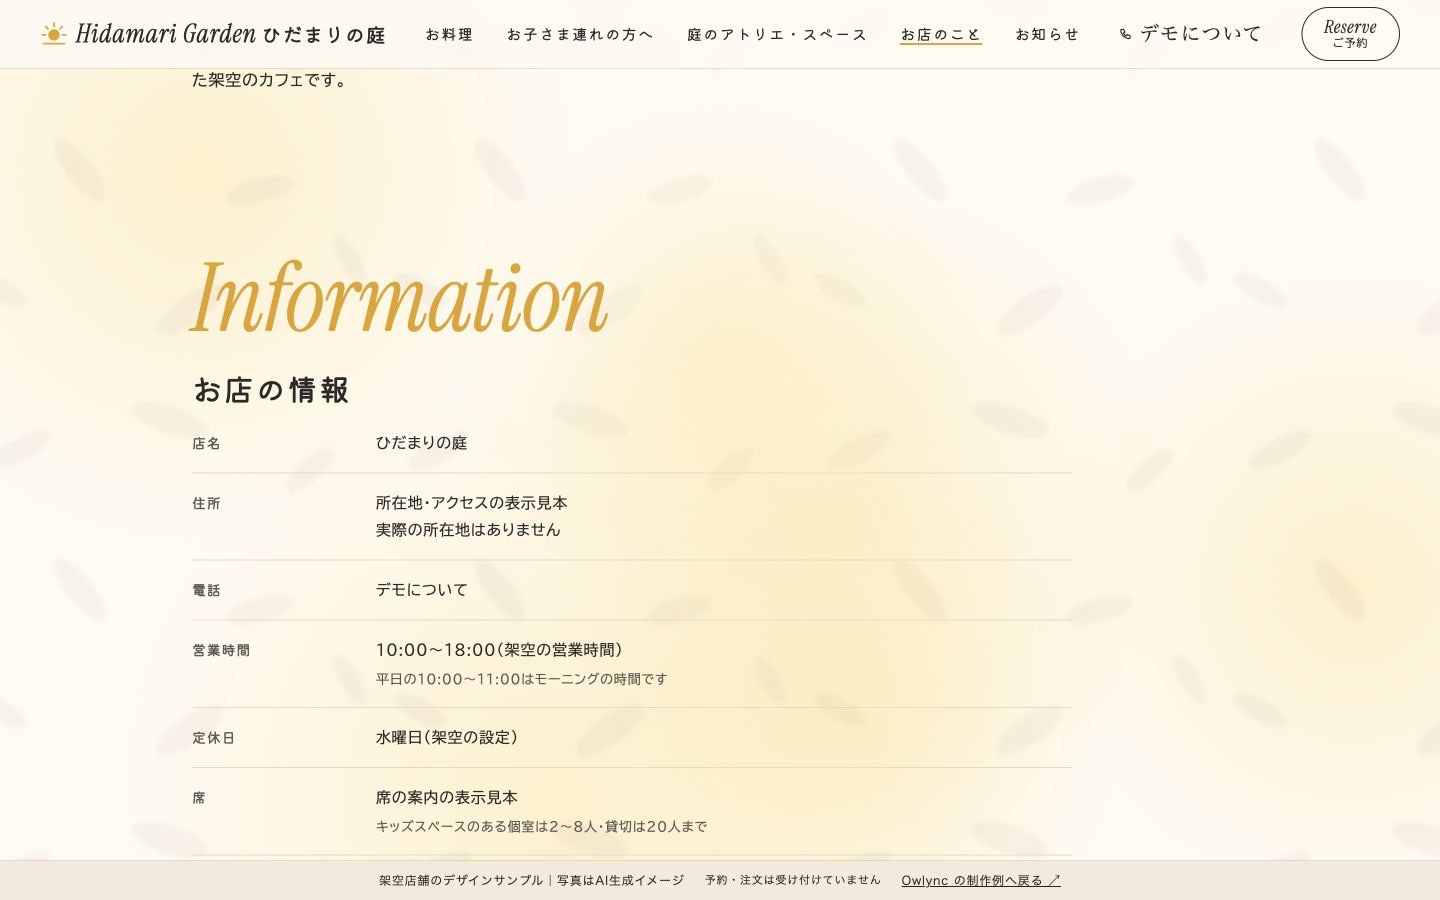Click the ひだまりの庭 shop name value
Screen dimensions: 1440x900
pyautogui.click(x=422, y=443)
